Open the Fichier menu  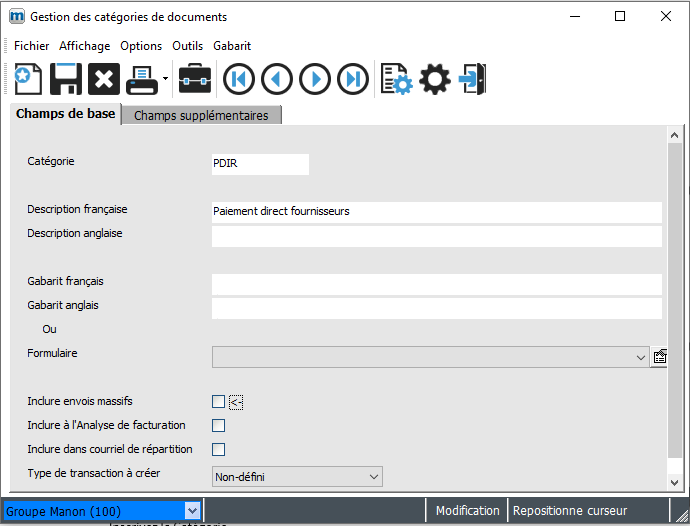pyautogui.click(x=31, y=46)
